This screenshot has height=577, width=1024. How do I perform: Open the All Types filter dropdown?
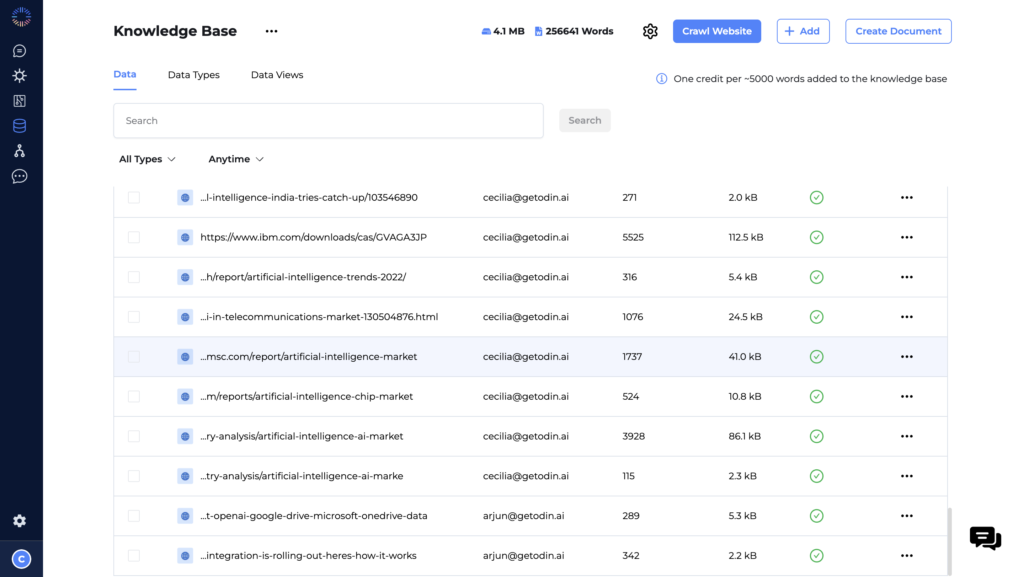click(x=146, y=159)
